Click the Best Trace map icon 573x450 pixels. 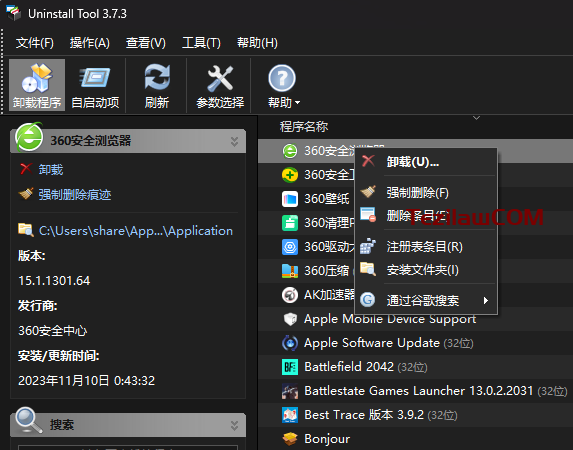(290, 415)
